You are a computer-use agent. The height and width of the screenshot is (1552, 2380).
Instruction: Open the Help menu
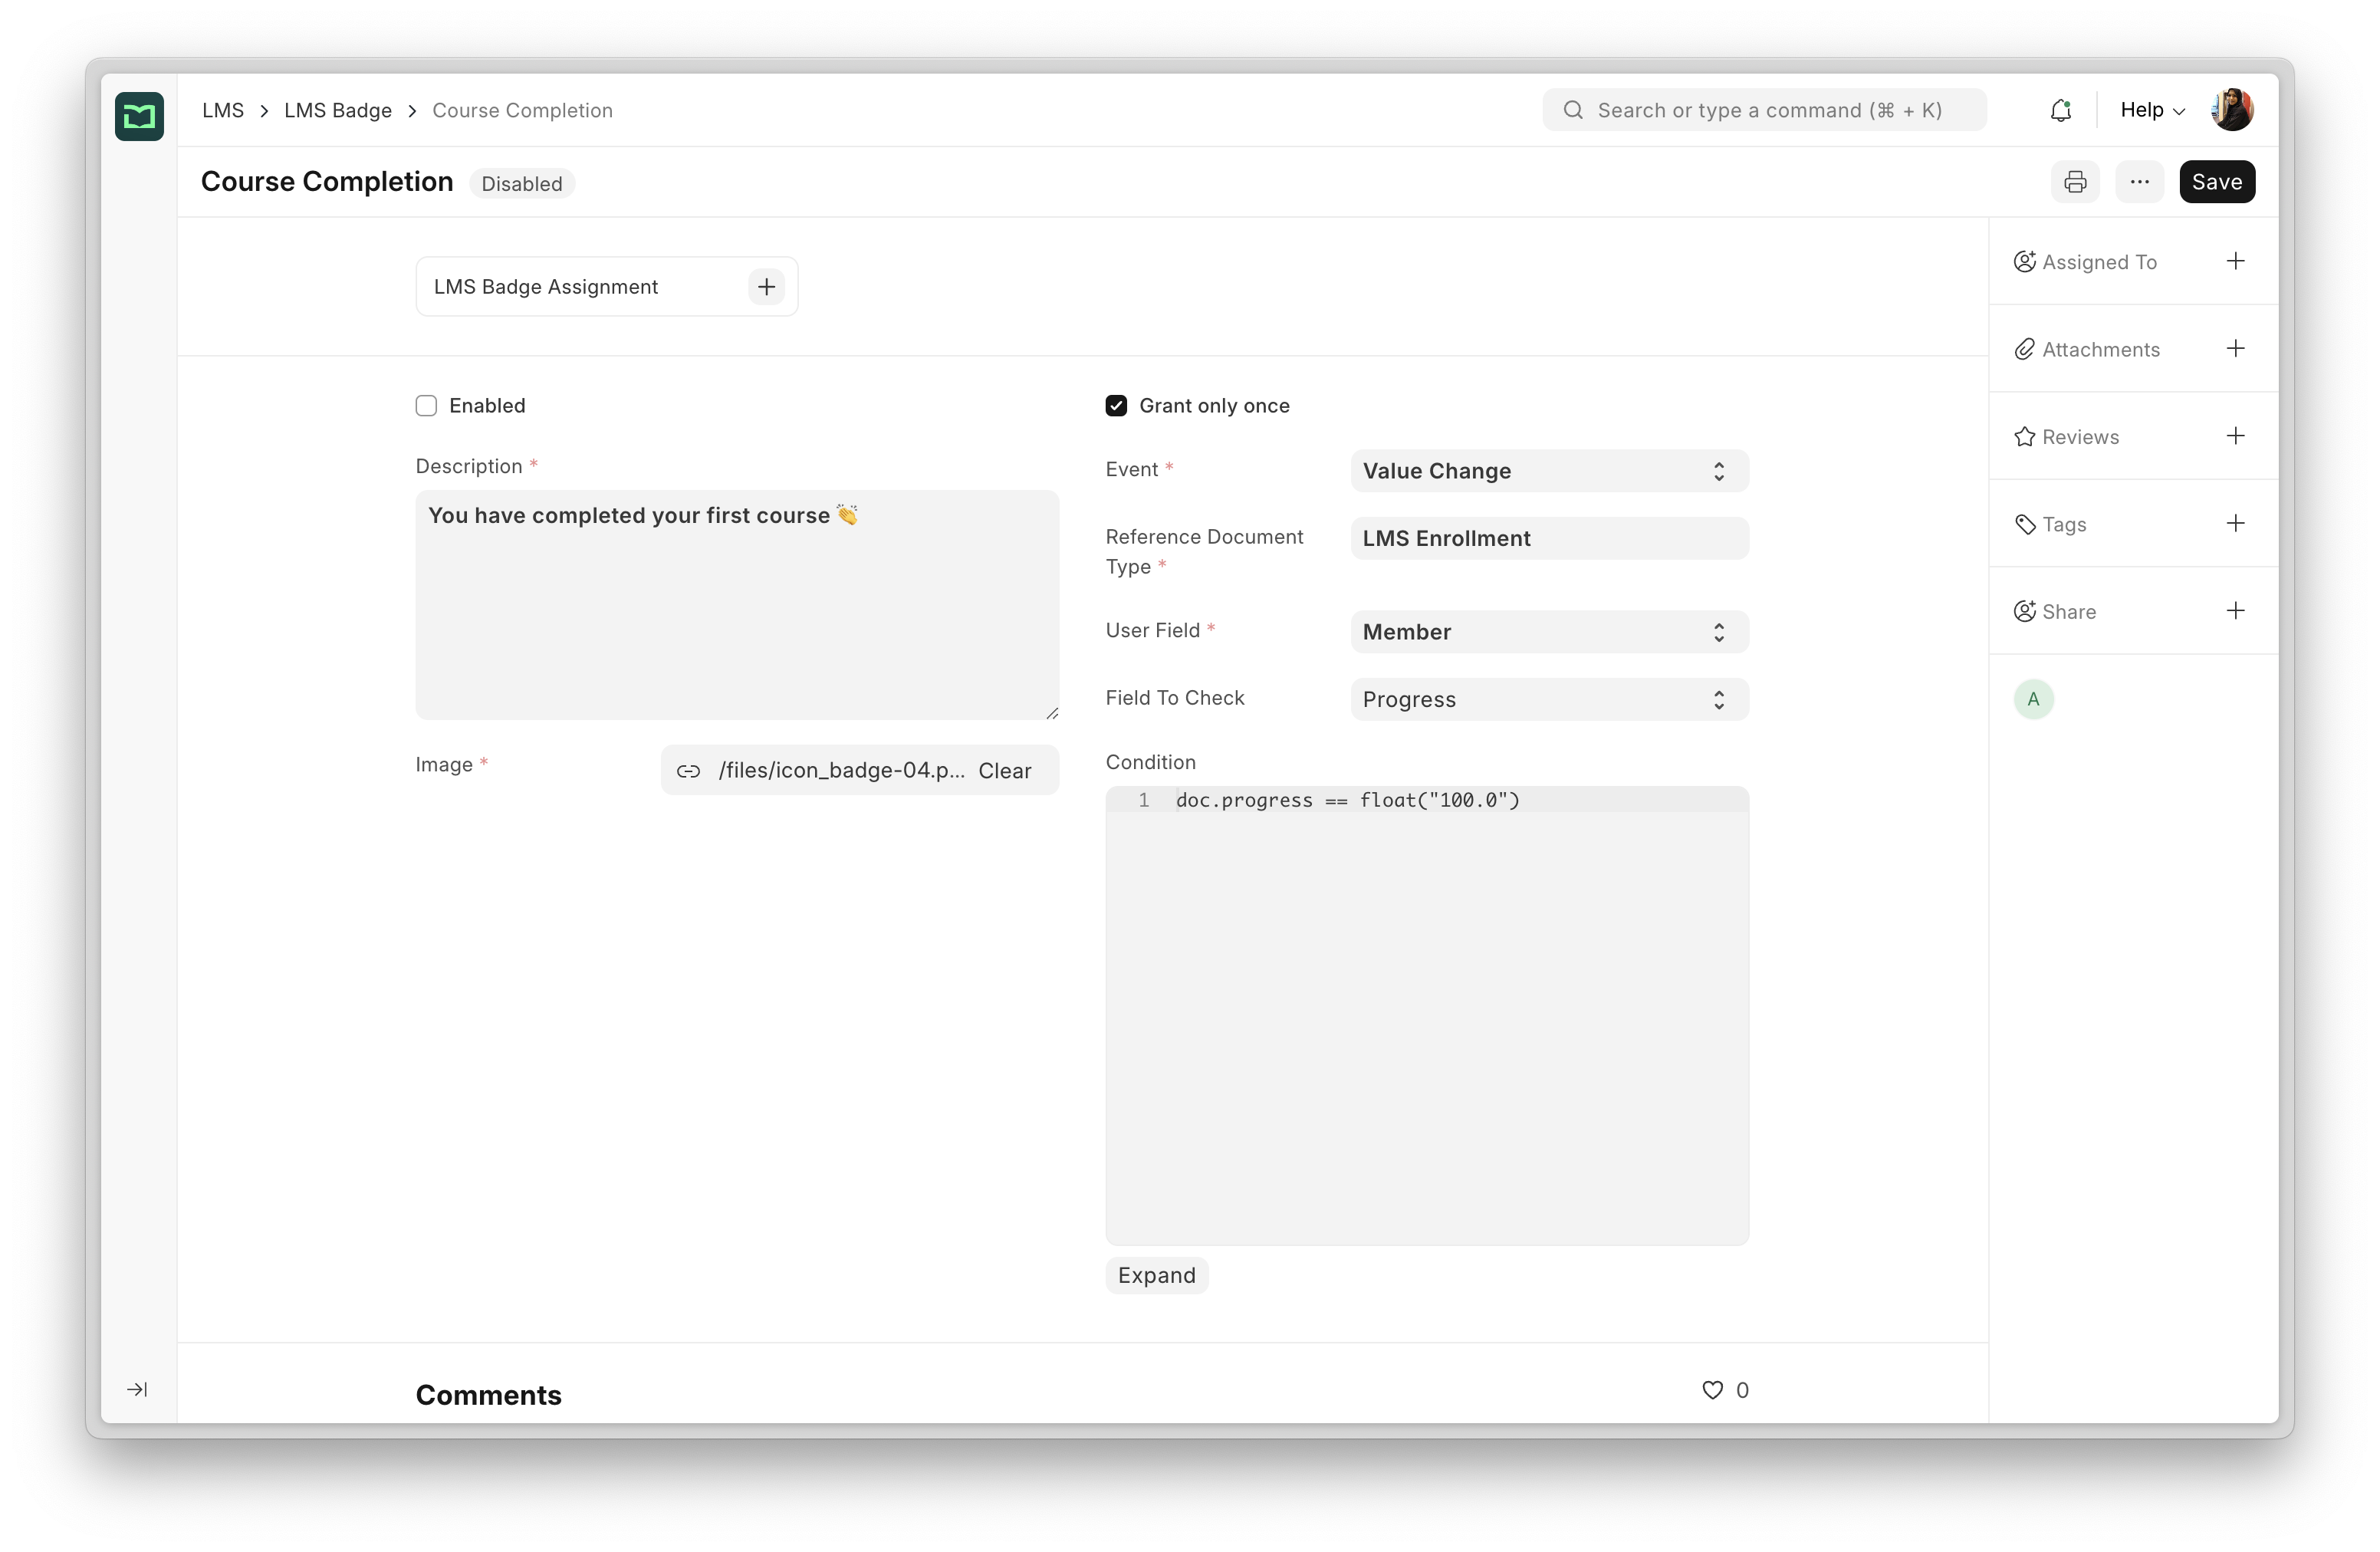[2152, 110]
